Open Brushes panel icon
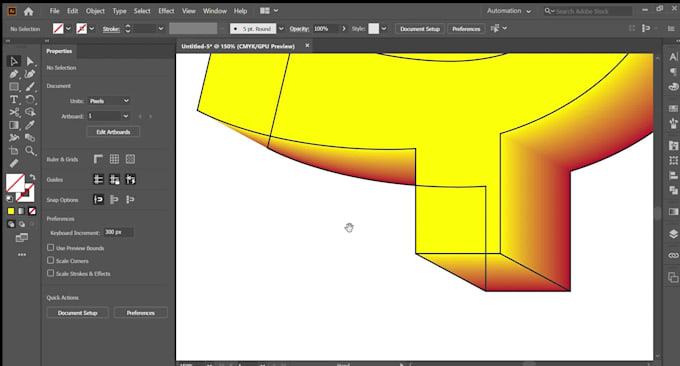 click(x=673, y=123)
